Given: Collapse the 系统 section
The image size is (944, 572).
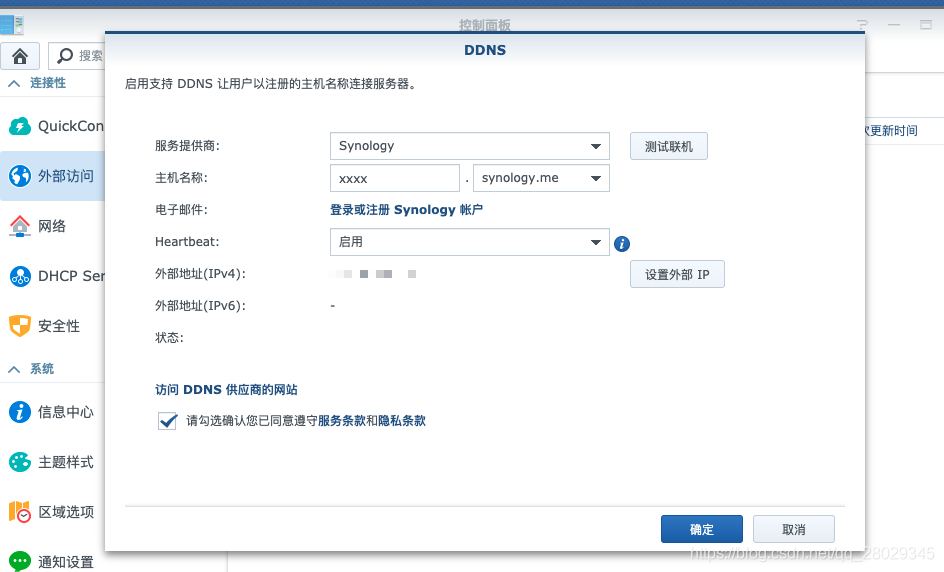Looking at the screenshot, I should pyautogui.click(x=14, y=369).
